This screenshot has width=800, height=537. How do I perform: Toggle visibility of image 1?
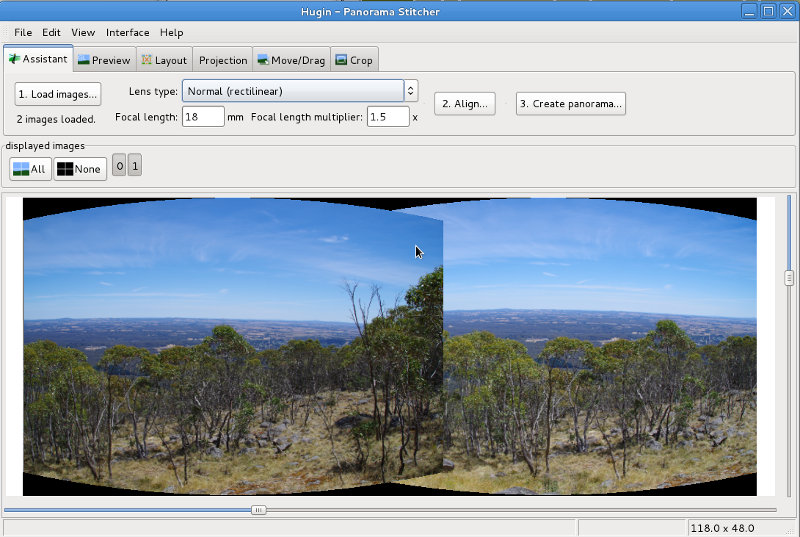[x=135, y=165]
